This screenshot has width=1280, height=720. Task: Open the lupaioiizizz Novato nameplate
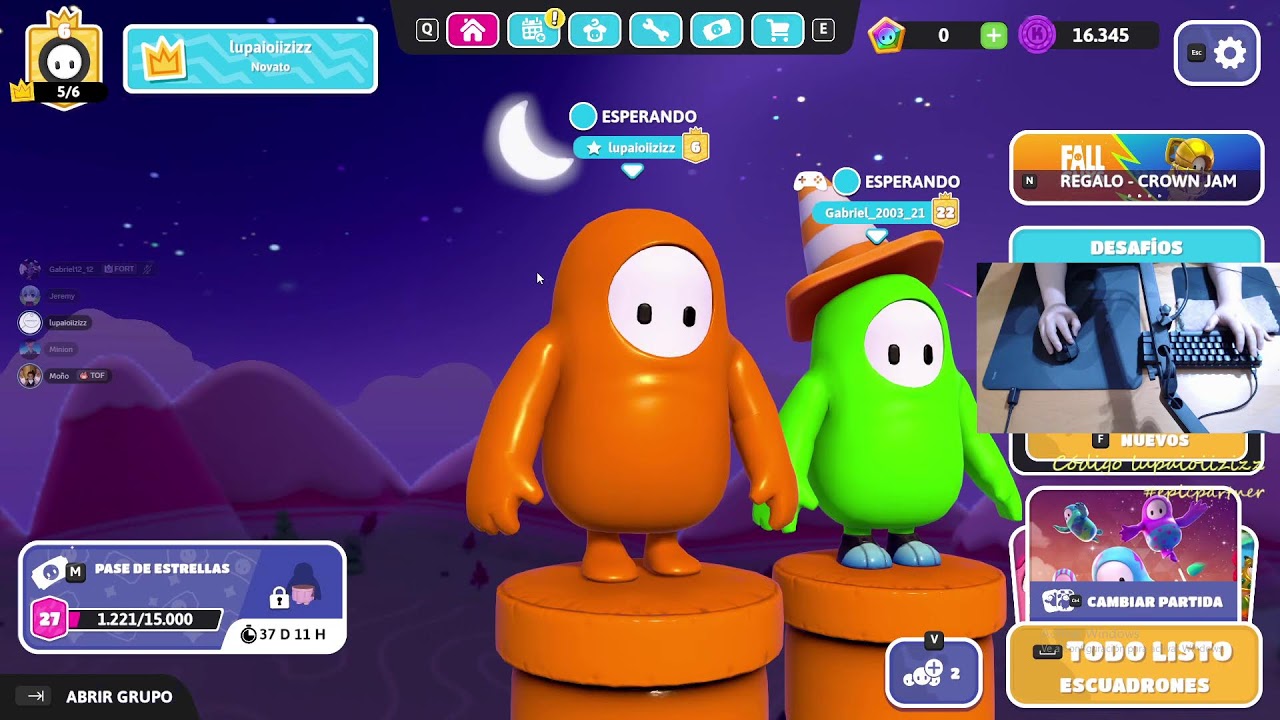point(250,59)
